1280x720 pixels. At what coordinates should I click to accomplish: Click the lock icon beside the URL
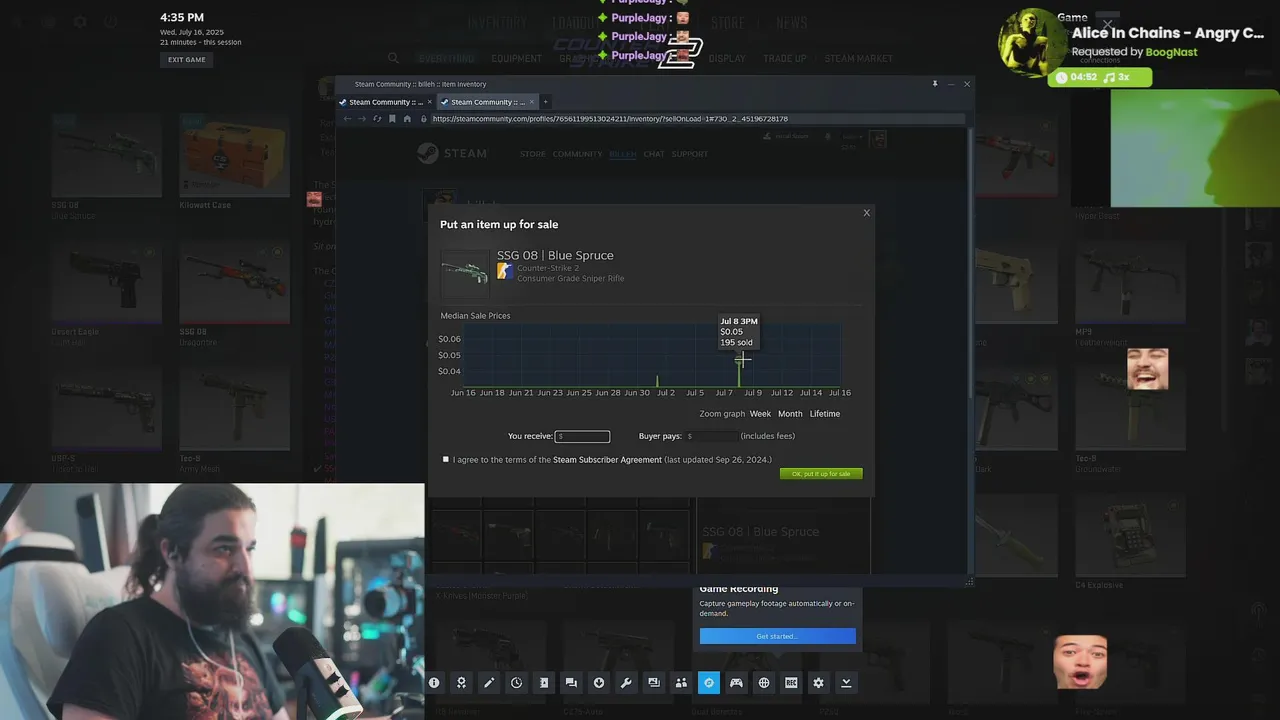(x=424, y=119)
